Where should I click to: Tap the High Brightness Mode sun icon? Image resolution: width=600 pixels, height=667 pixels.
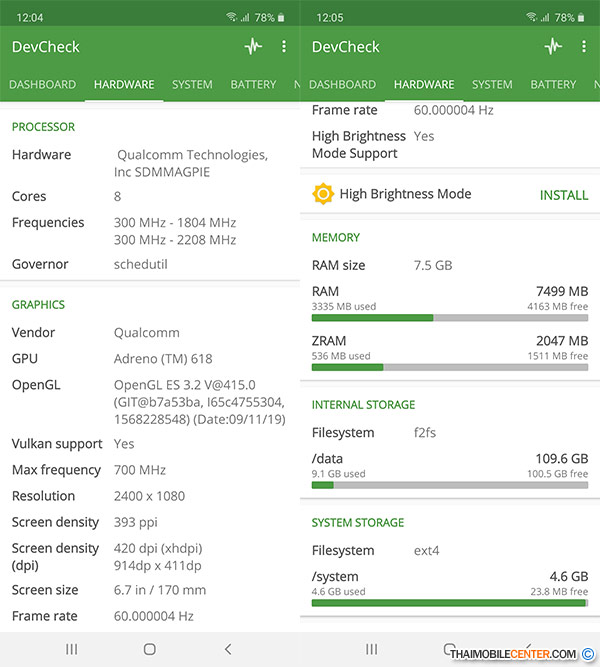tap(323, 194)
